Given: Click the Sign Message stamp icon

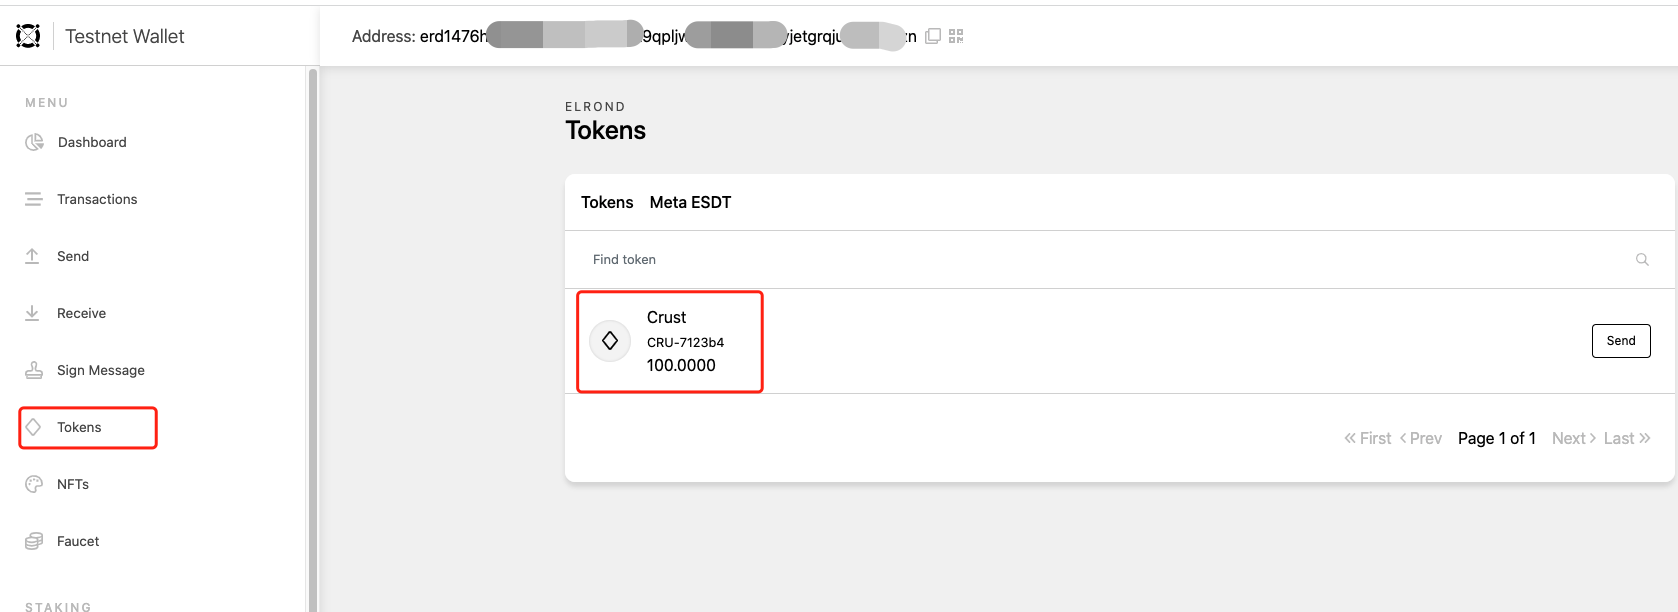Looking at the screenshot, I should click(34, 370).
